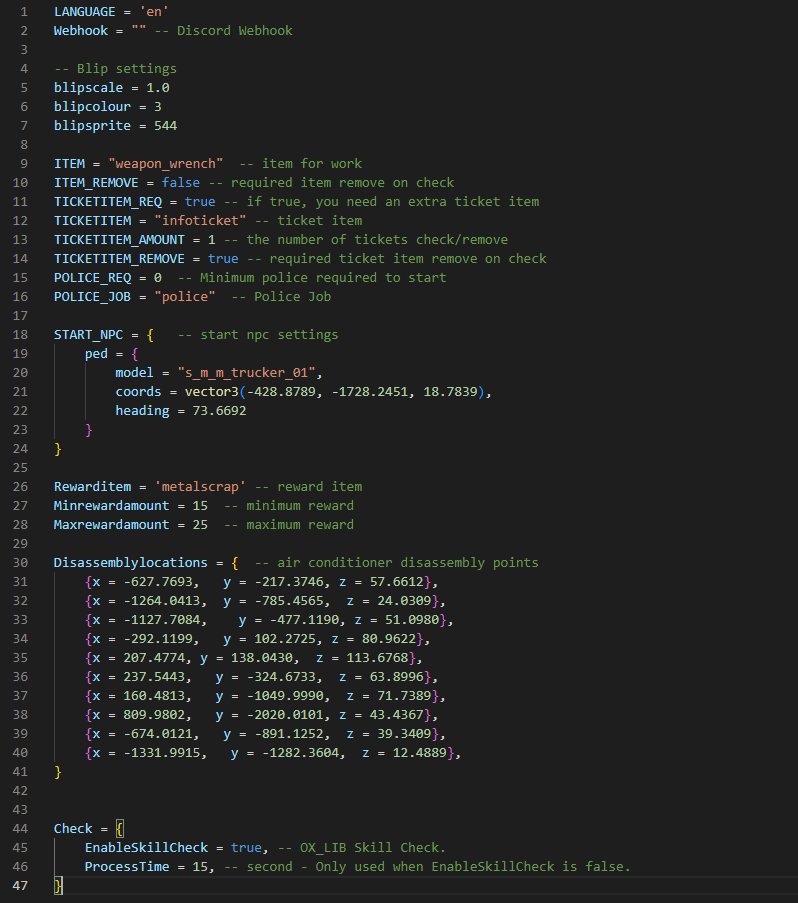798x903 pixels.
Task: Click the value -477.1190 on line 33
Action: tap(304, 620)
